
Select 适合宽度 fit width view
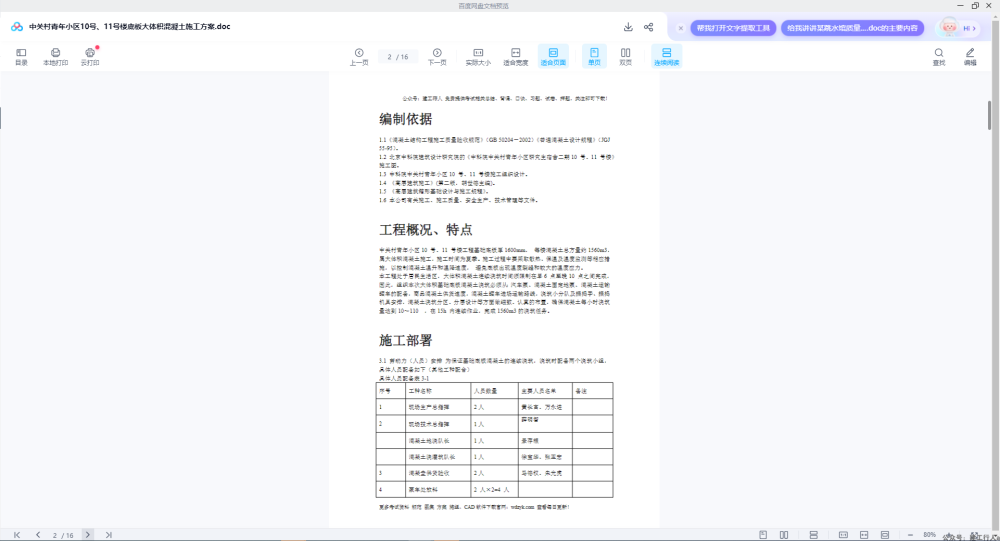(515, 57)
